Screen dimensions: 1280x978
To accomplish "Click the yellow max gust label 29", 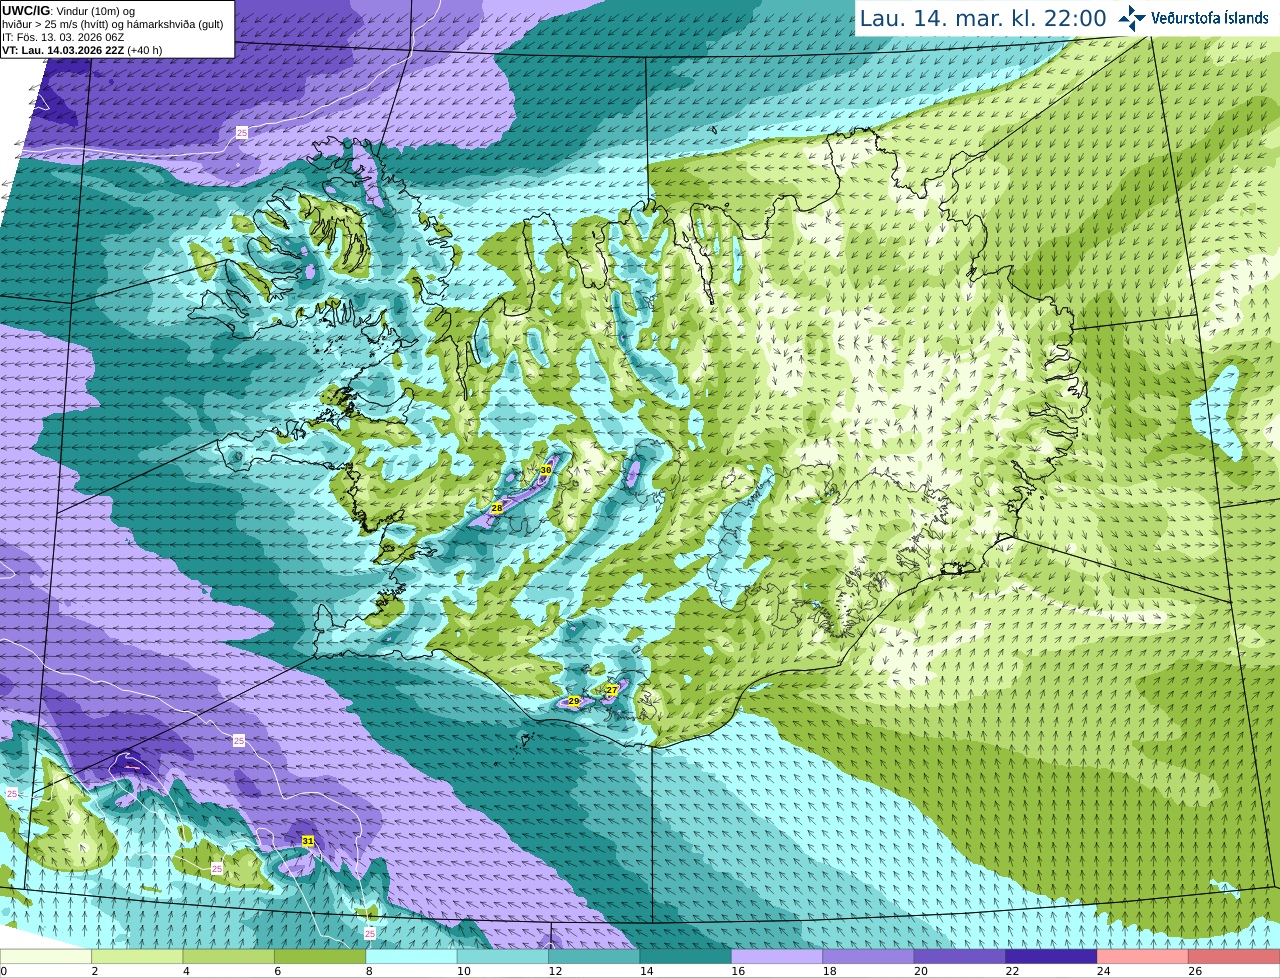I will [573, 701].
